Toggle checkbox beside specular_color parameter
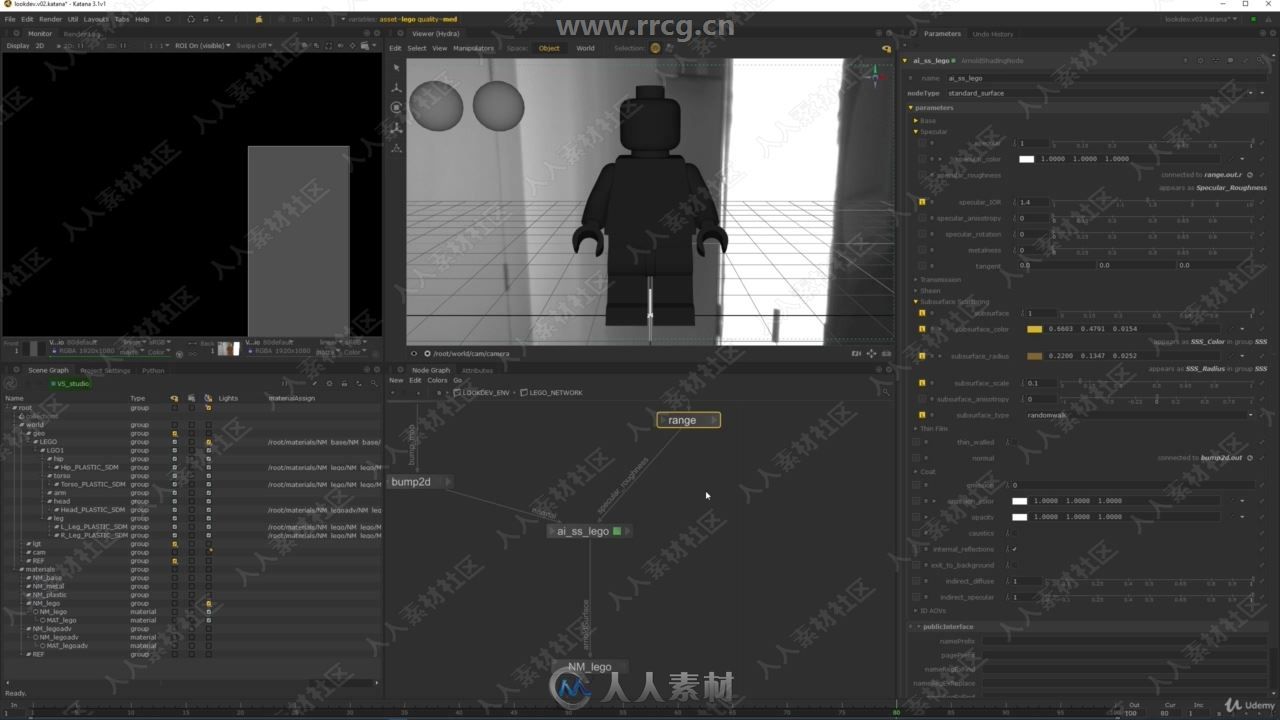The image size is (1280, 720). 922,159
